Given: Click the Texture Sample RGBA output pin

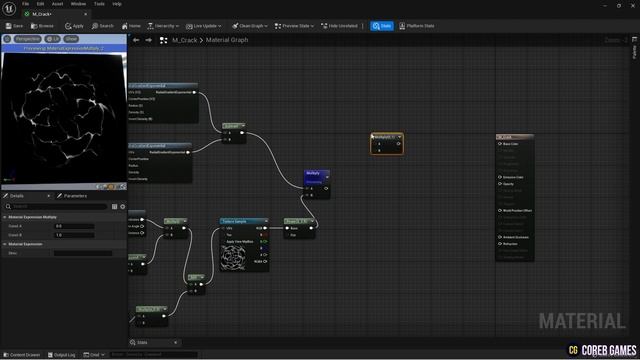Looking at the screenshot, I should tap(265, 261).
